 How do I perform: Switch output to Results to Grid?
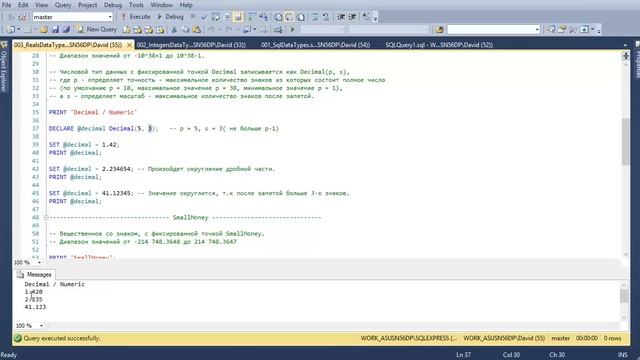pos(289,17)
